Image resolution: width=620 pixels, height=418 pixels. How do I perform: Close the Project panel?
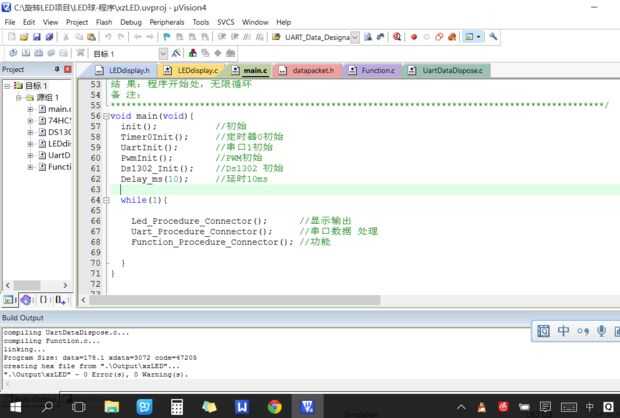coord(68,69)
